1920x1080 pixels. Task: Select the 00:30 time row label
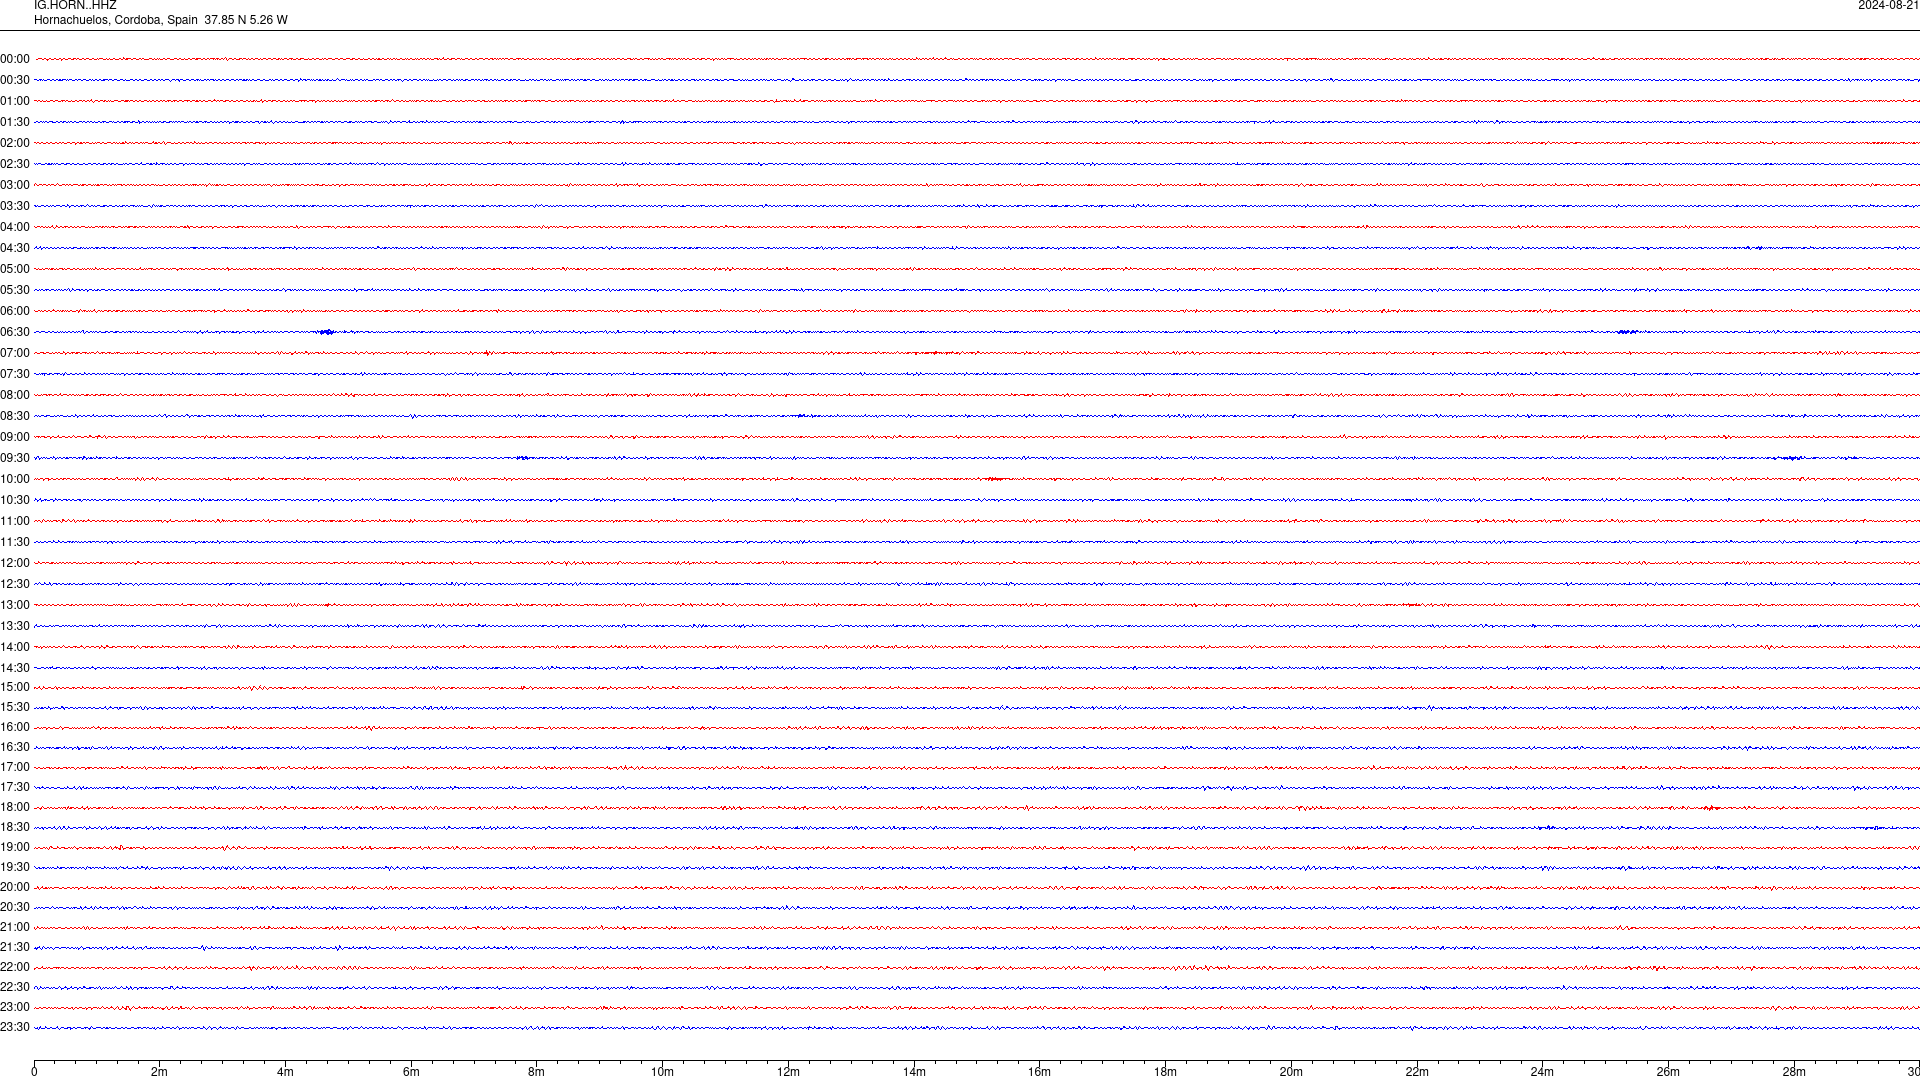(15, 80)
